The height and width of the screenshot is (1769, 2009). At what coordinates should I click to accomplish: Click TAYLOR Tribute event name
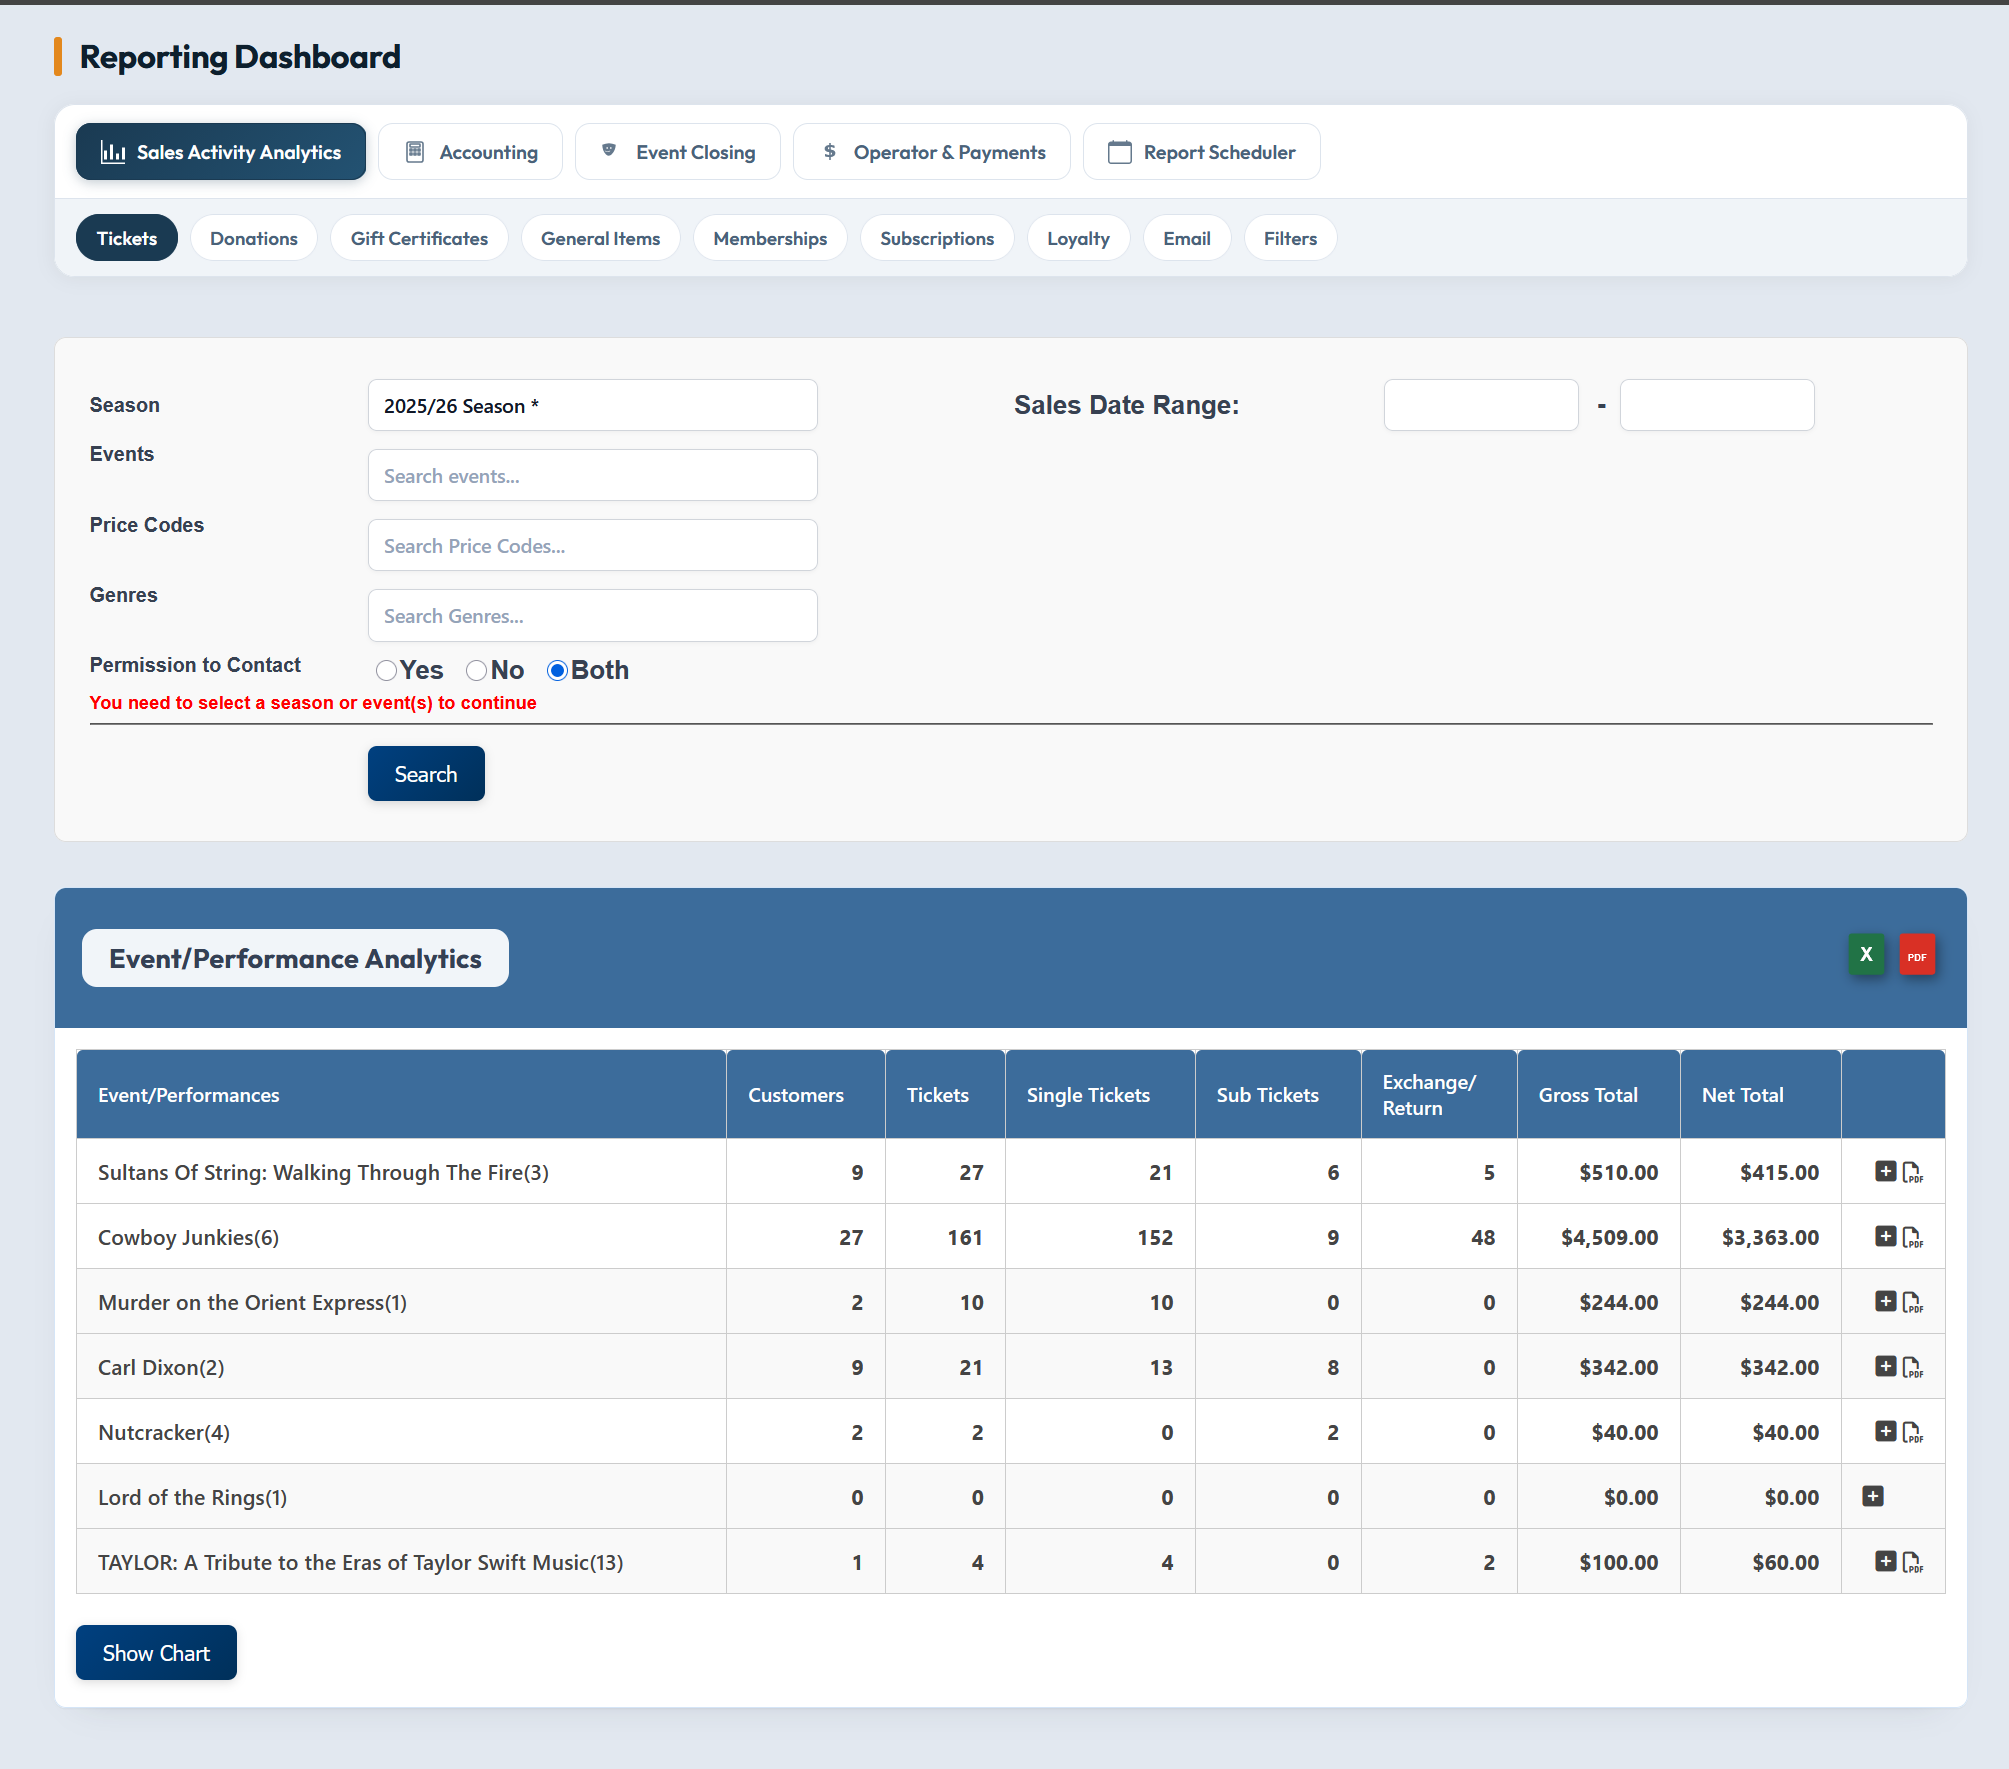[360, 1562]
